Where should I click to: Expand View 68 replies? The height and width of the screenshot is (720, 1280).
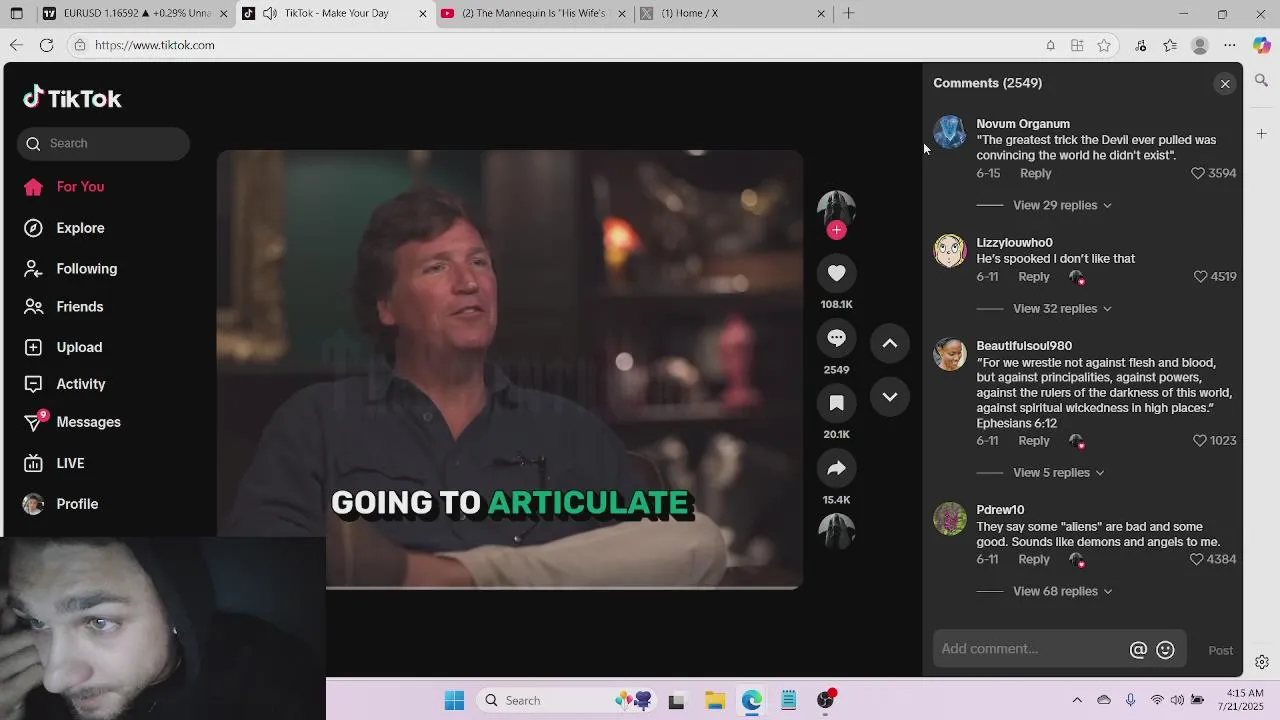(1062, 592)
